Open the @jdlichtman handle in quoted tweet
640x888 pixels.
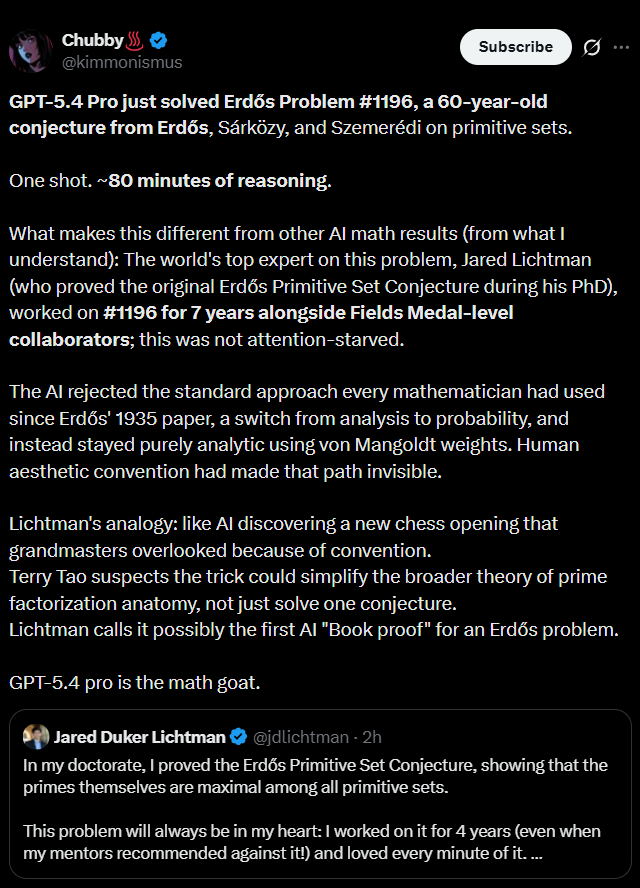point(300,737)
